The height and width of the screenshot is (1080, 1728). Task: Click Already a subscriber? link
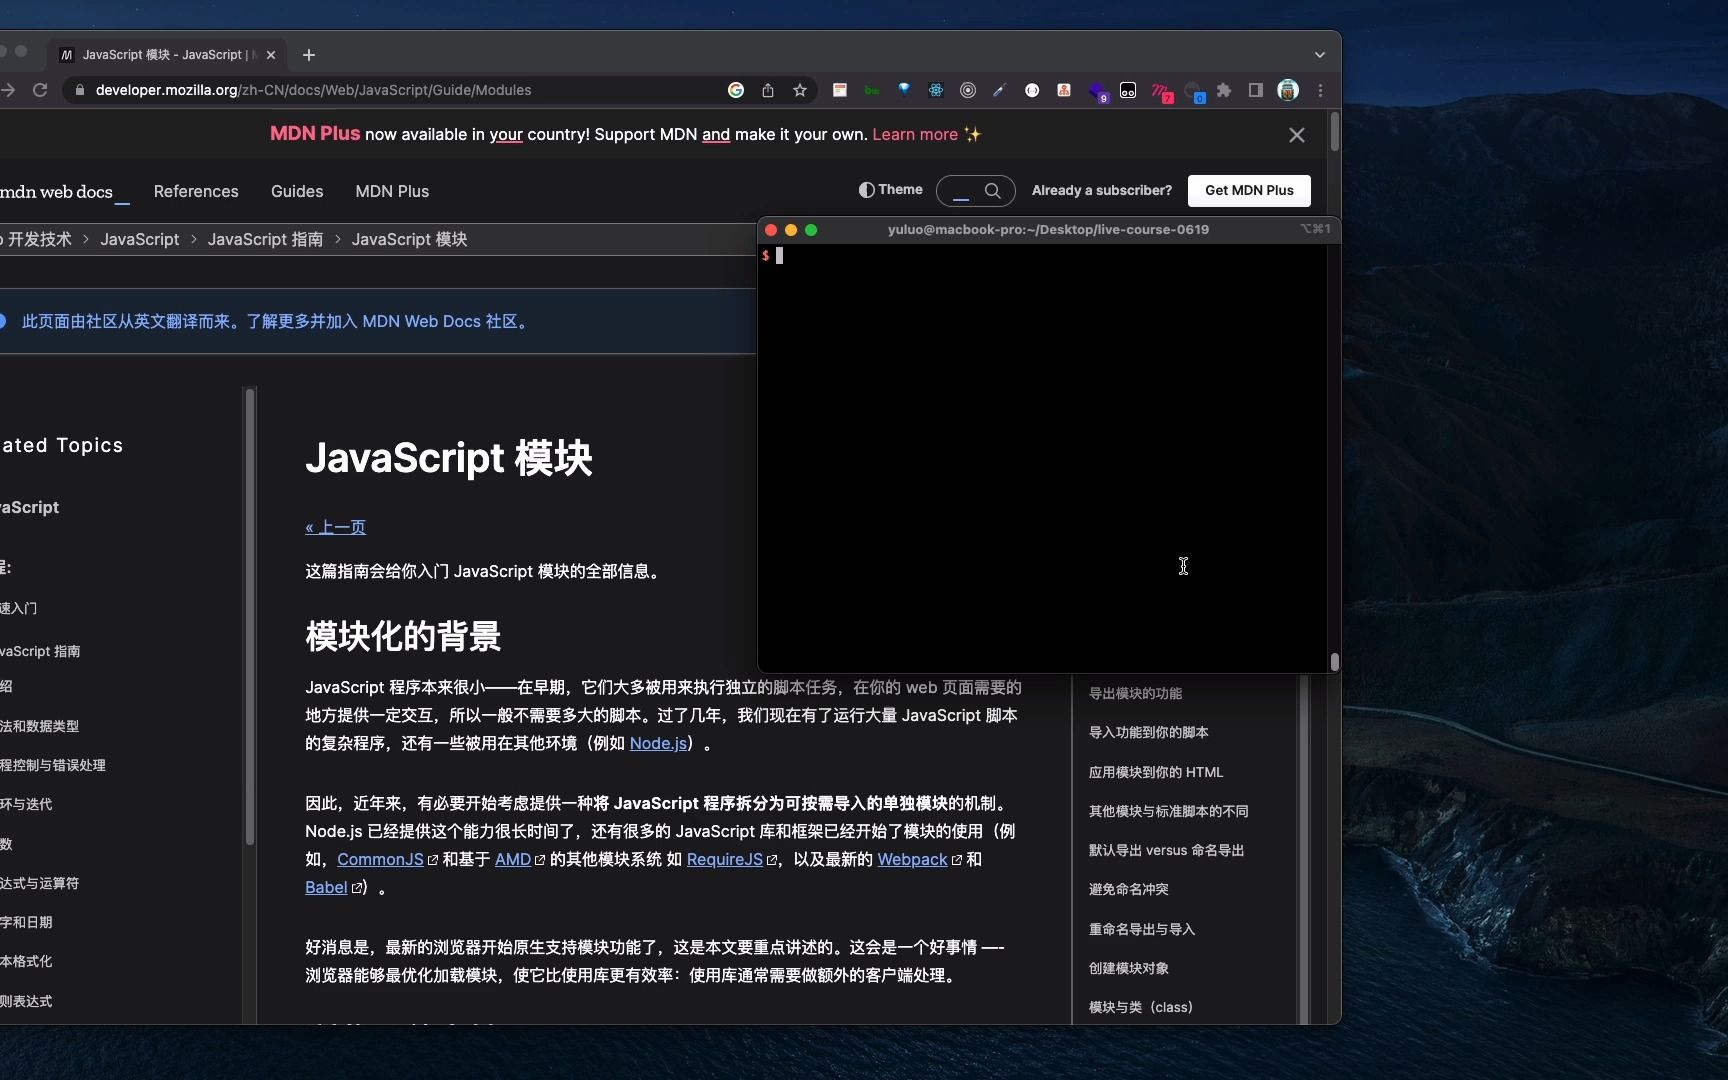coord(1102,190)
